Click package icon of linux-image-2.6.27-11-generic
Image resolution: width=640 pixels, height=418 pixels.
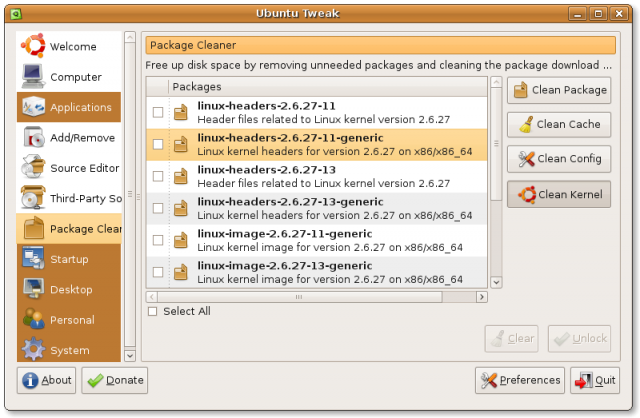pyautogui.click(x=180, y=240)
